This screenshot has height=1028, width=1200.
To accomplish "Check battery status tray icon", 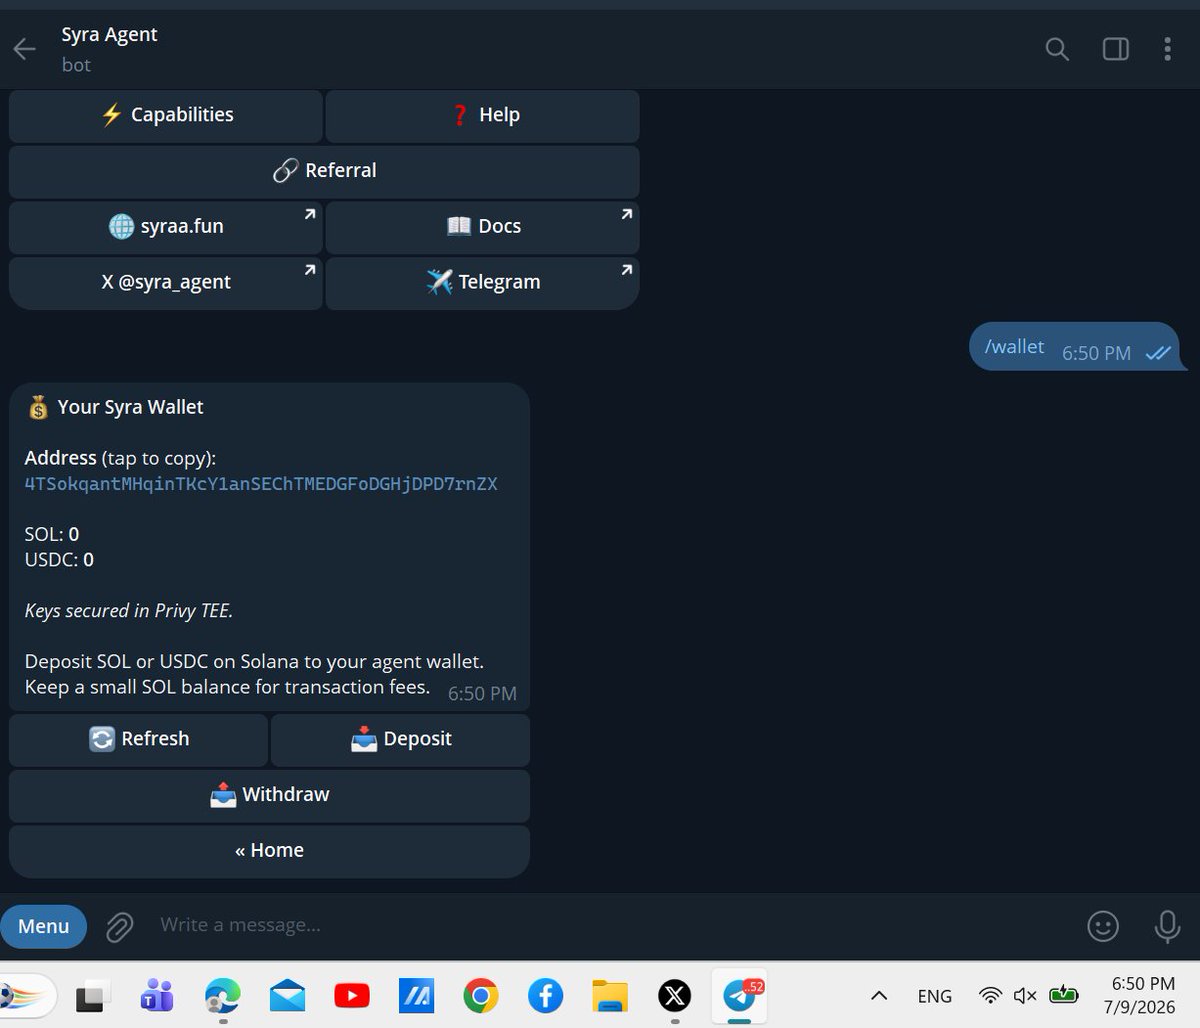I will [x=1064, y=995].
